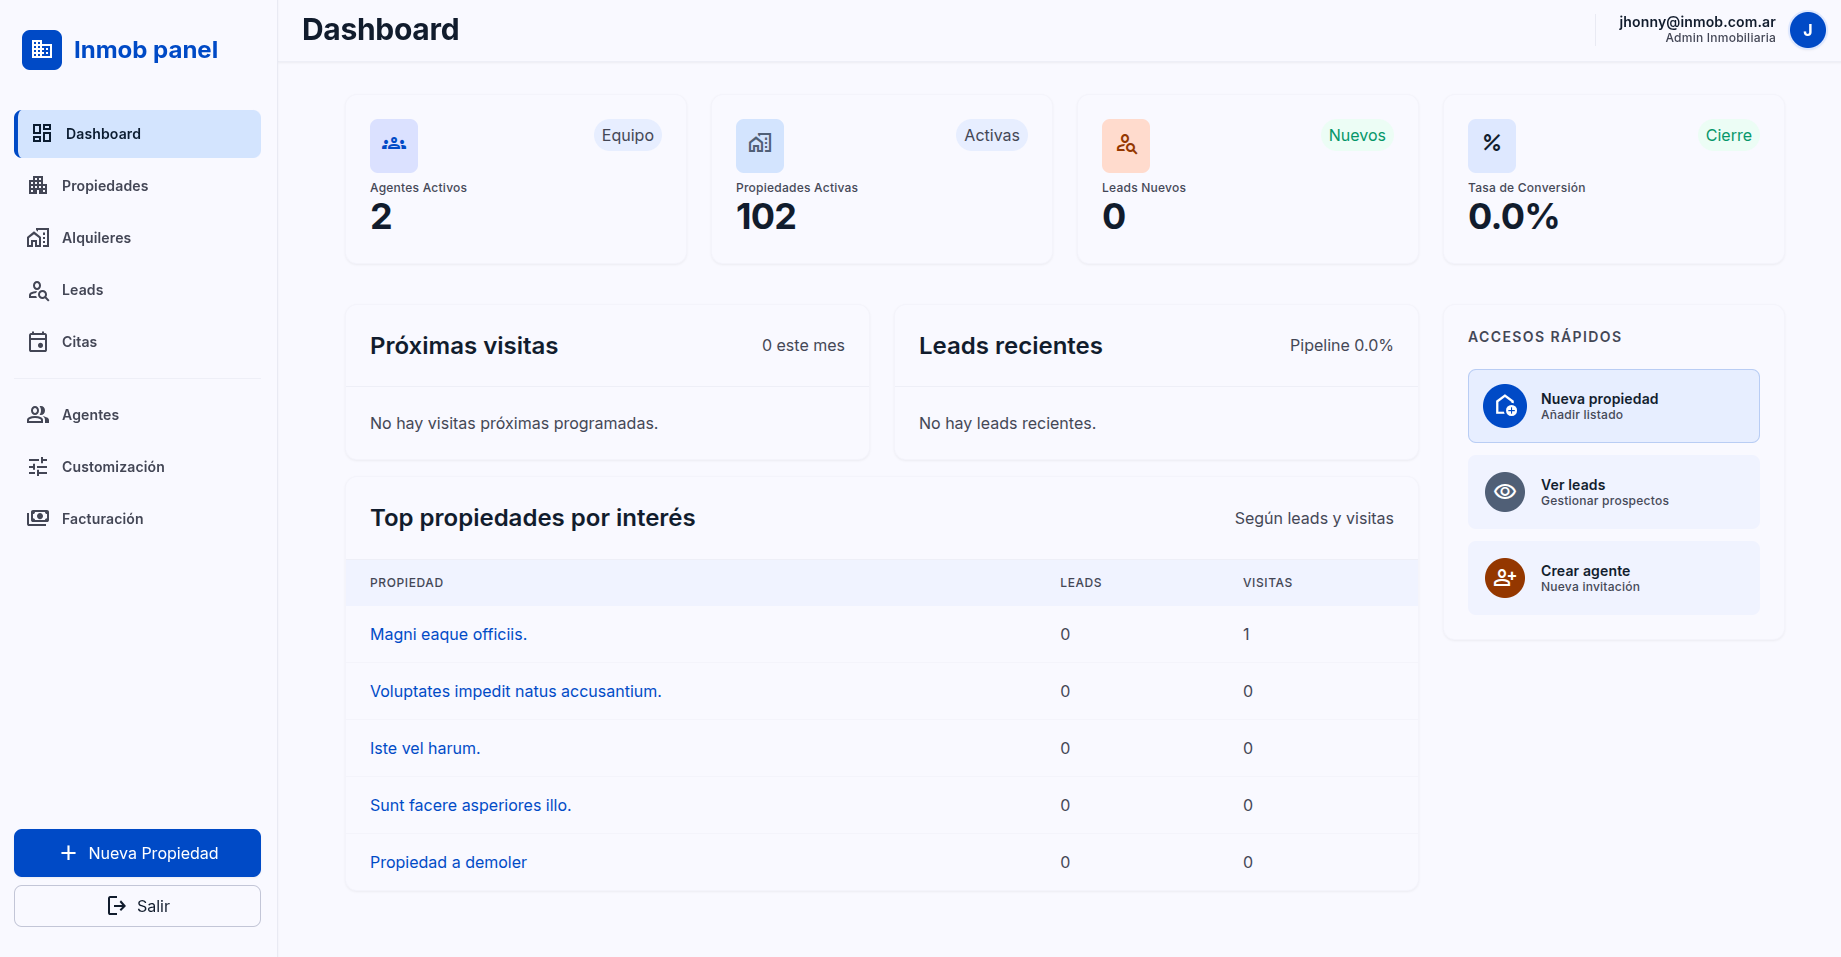1841x957 pixels.
Task: Click the Propiedades Activas home icon
Action: (760, 144)
